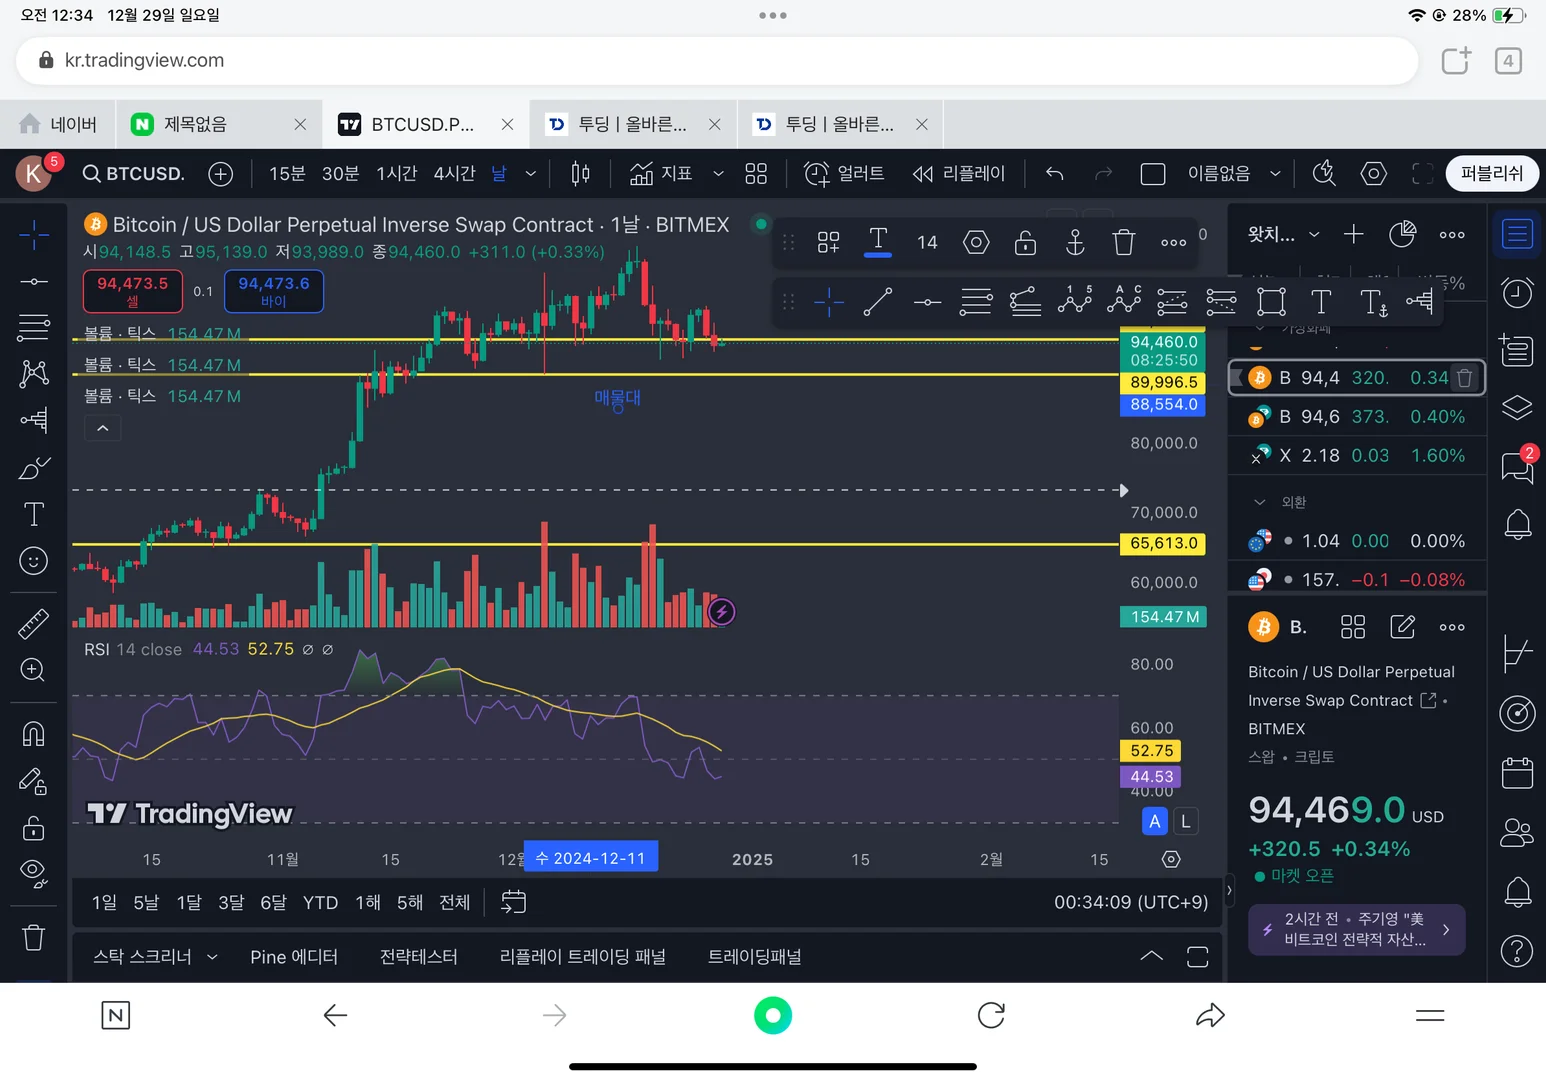The image size is (1546, 1080).
Task: Toggle stay-in-drawing-mode pencil lock
Action: pos(34,781)
